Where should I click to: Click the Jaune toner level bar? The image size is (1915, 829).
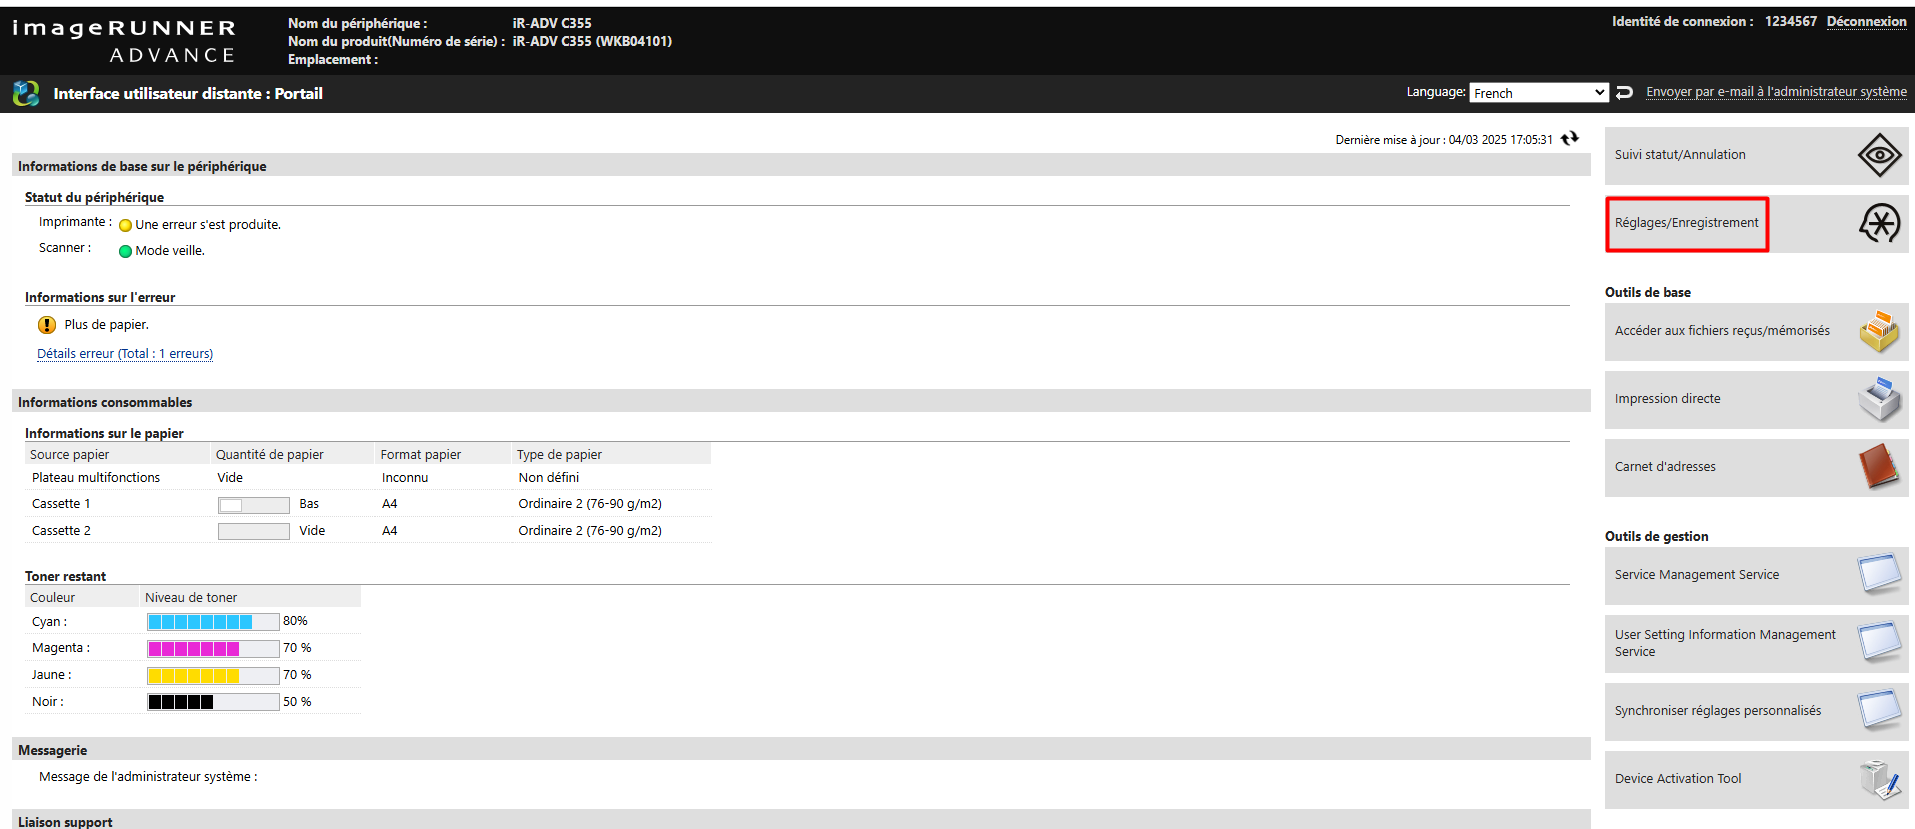click(x=213, y=676)
